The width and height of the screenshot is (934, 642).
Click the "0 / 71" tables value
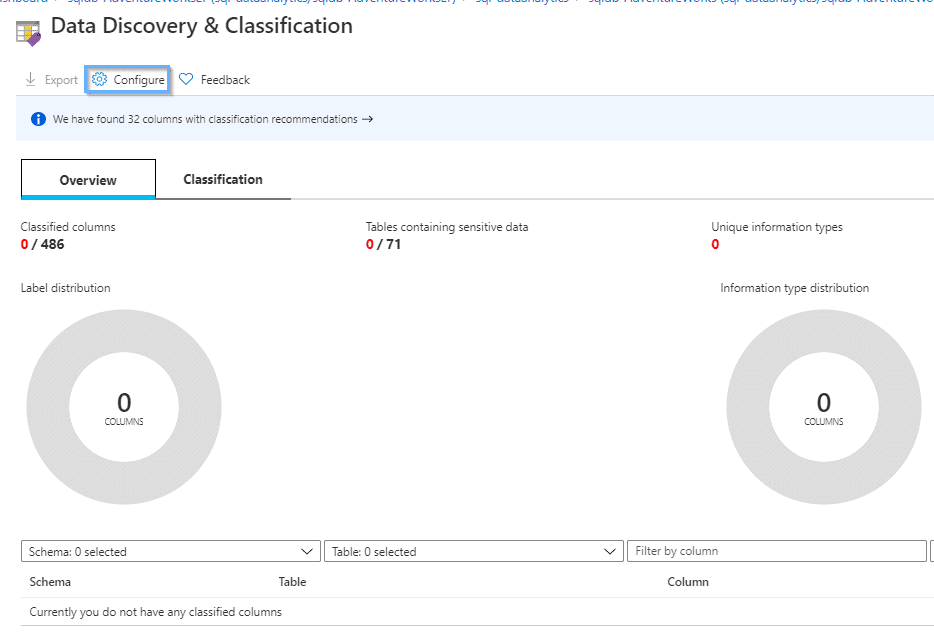point(383,244)
